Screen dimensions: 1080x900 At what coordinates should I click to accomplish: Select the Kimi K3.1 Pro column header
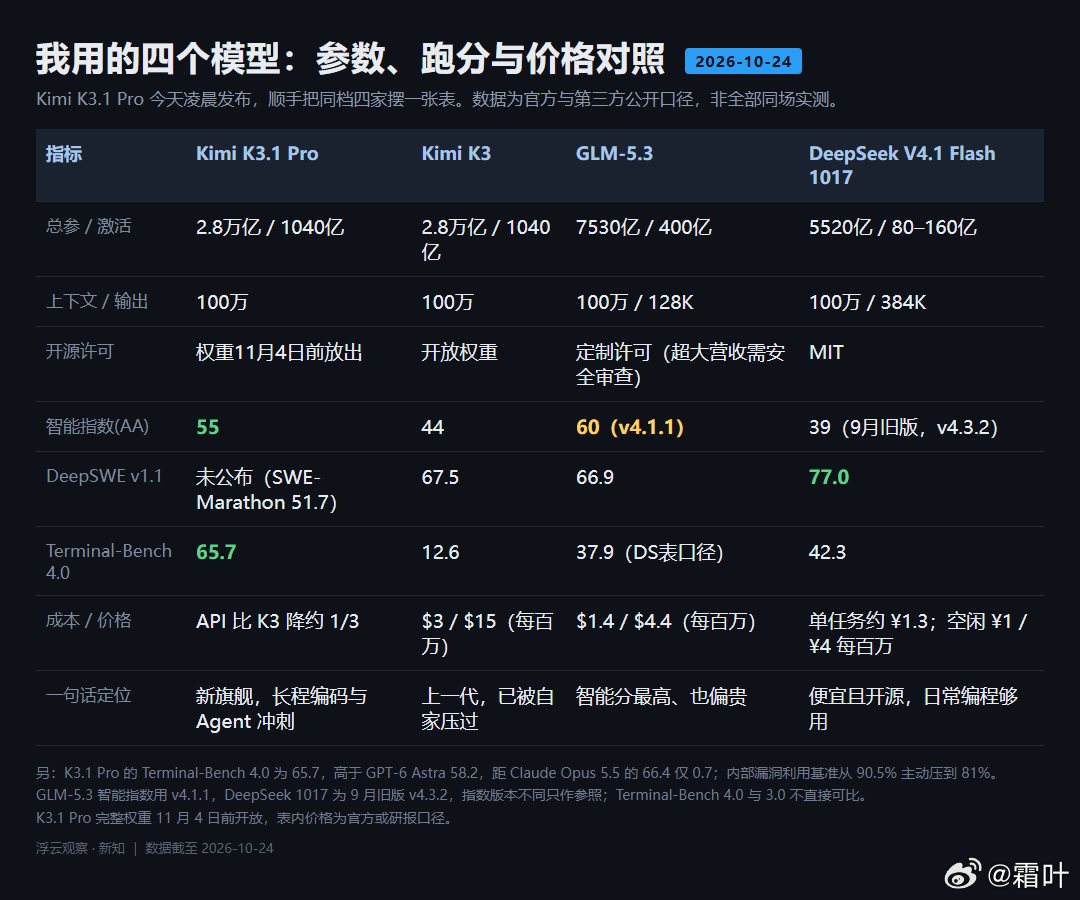tap(257, 154)
